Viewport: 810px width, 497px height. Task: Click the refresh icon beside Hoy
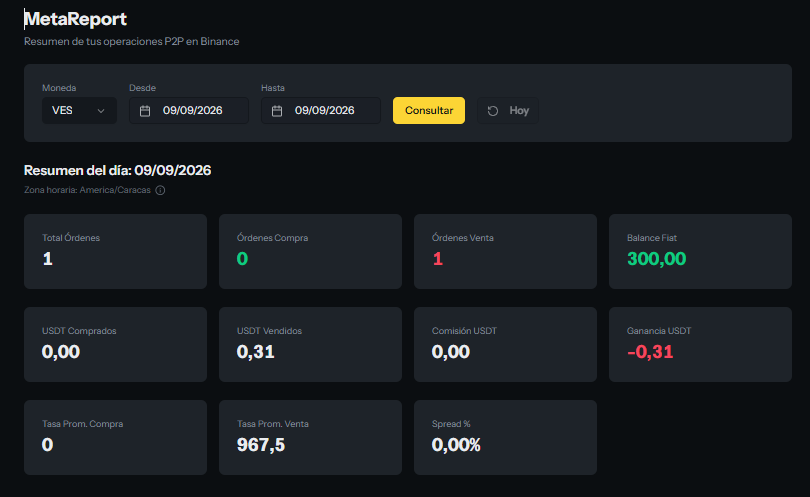click(493, 111)
